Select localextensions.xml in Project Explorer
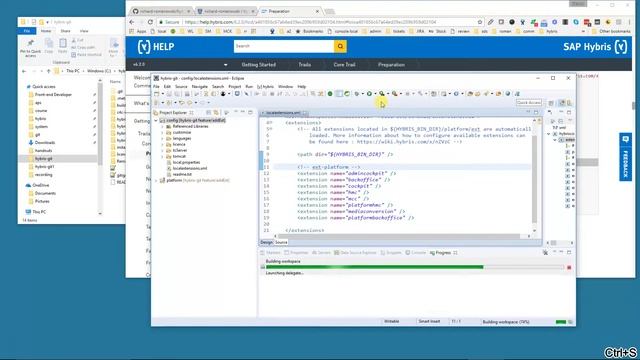 (x=189, y=168)
